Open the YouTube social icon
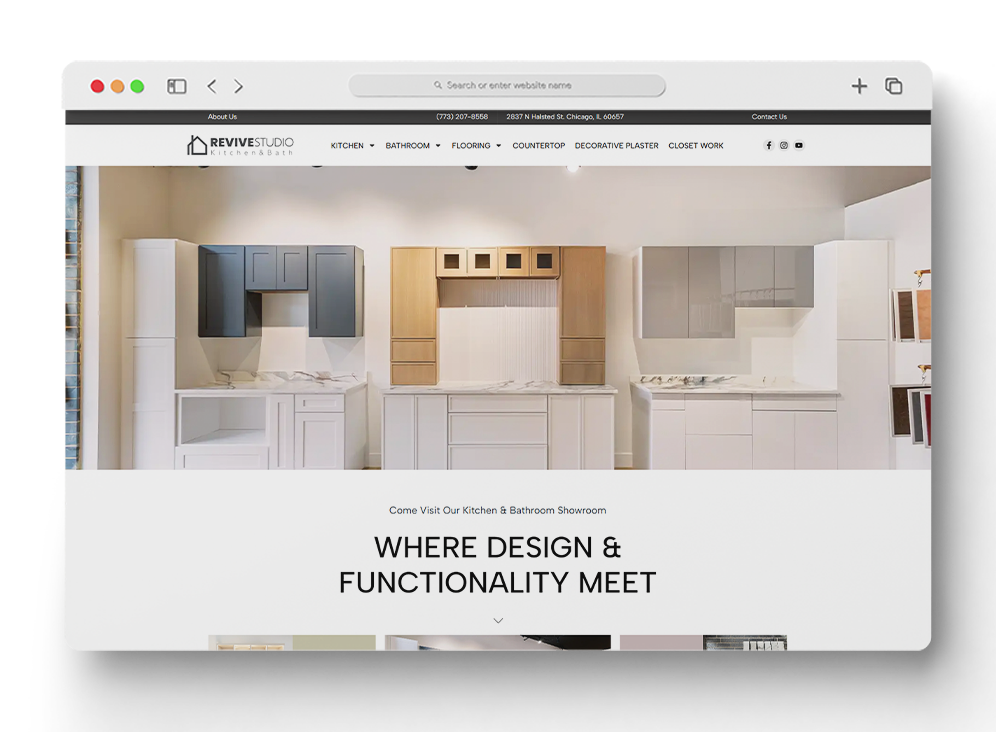The image size is (996, 732). tap(798, 146)
